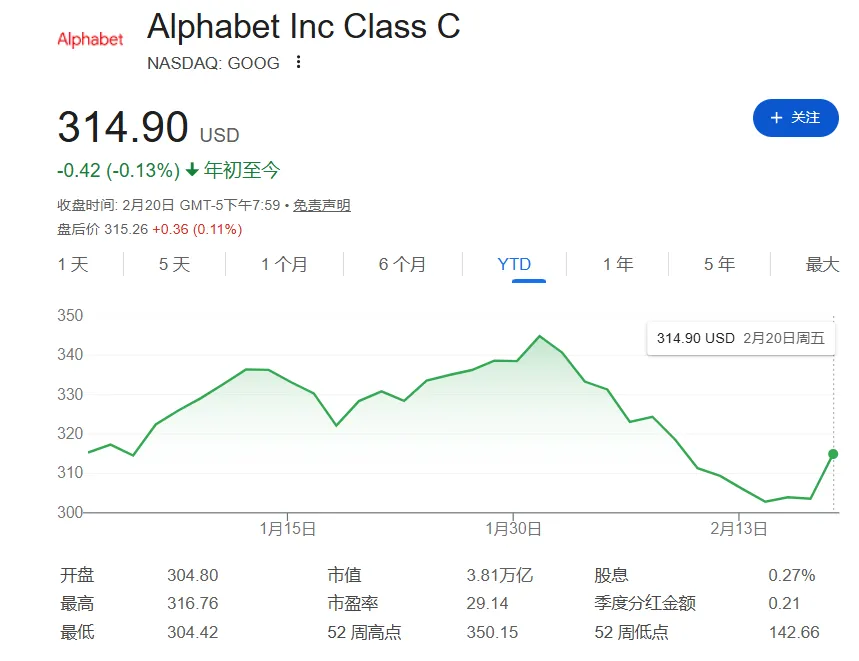859x661 pixels.
Task: Select the 最大 chart range
Action: click(x=821, y=264)
